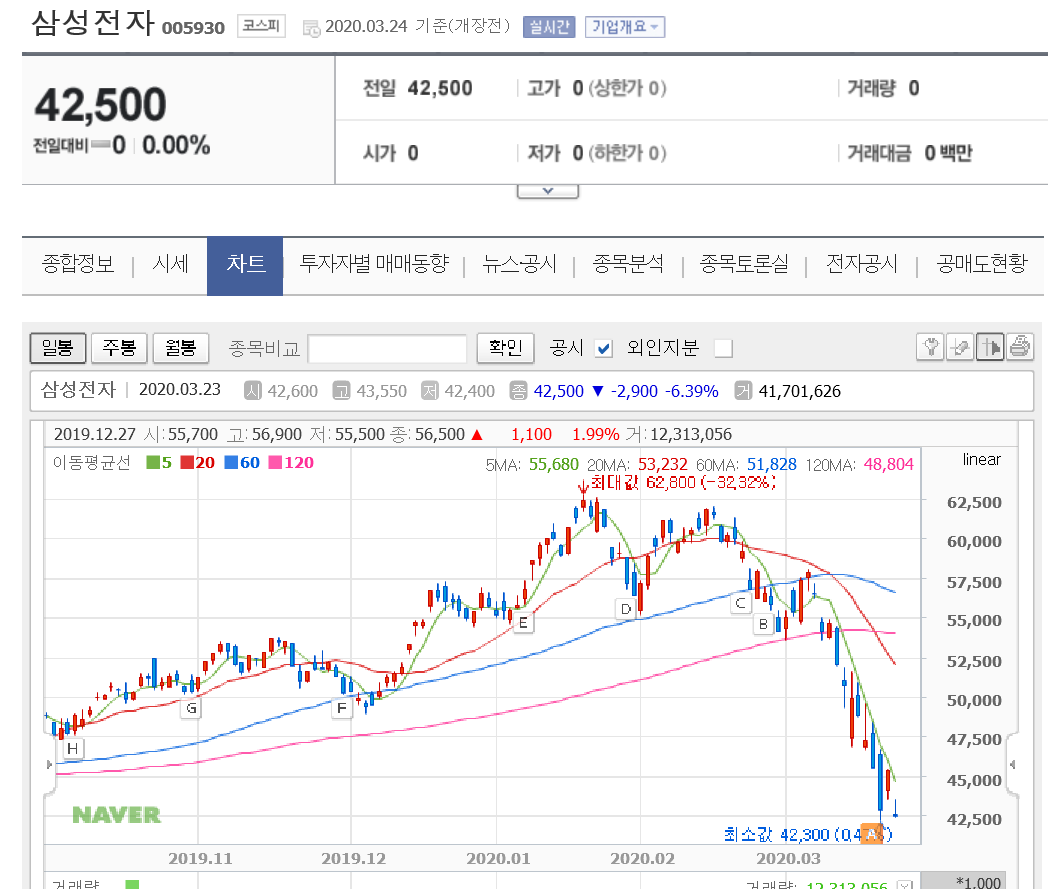Open the 공매도현황 tab

click(x=981, y=264)
